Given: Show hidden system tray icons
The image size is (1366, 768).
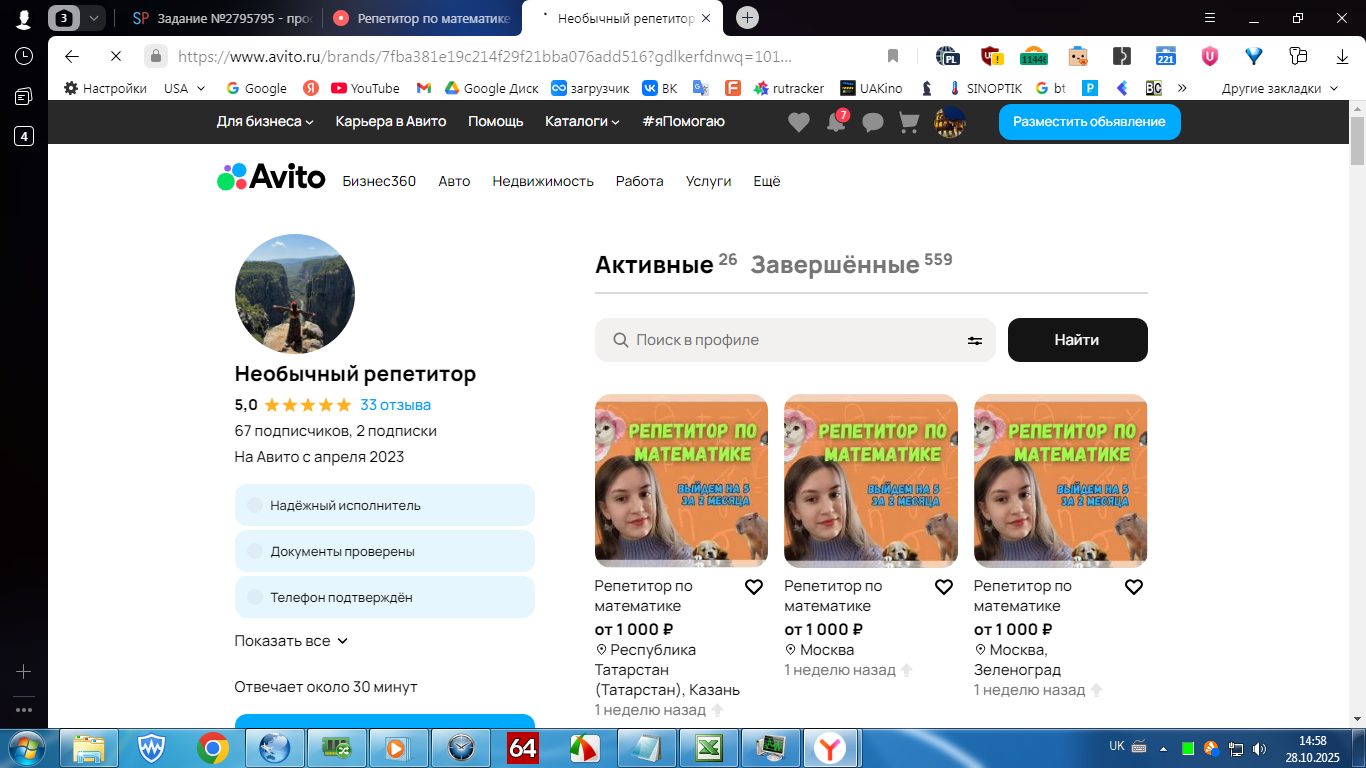Looking at the screenshot, I should 1163,748.
